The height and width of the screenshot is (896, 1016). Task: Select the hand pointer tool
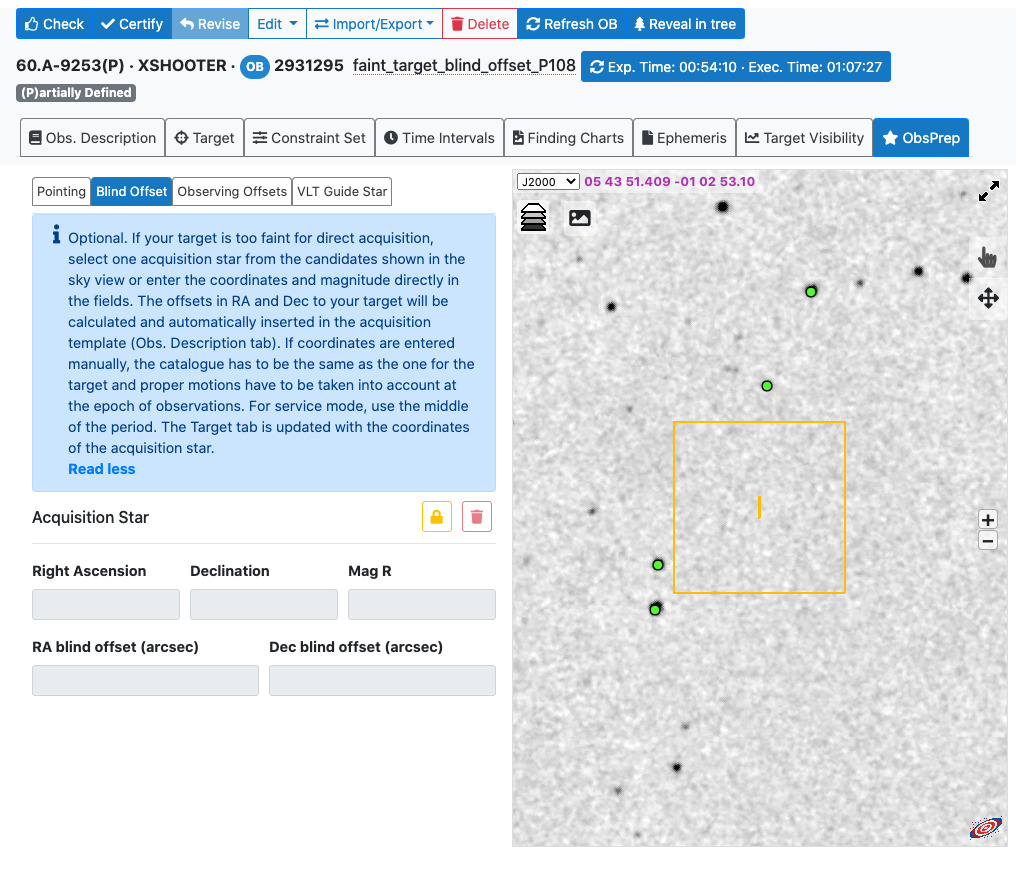(988, 258)
